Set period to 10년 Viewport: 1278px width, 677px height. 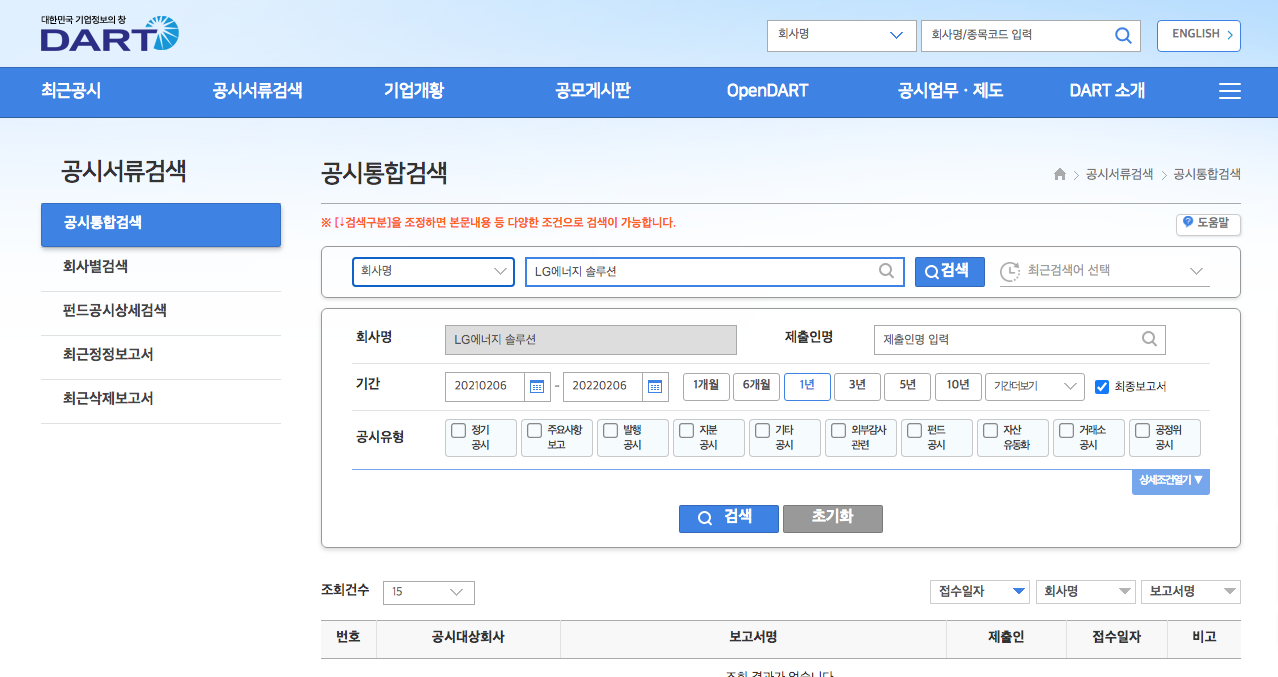pyautogui.click(x=958, y=386)
